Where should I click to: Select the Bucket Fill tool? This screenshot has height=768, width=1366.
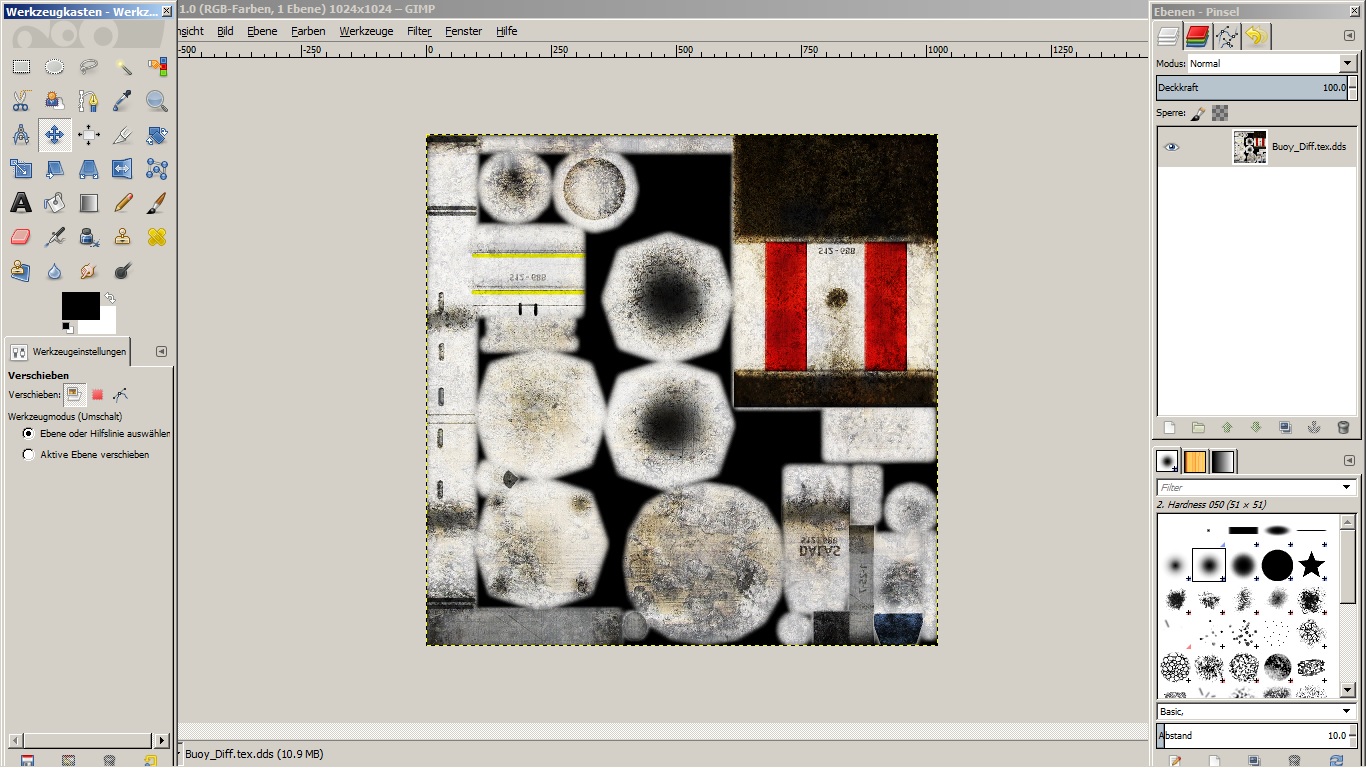point(55,203)
